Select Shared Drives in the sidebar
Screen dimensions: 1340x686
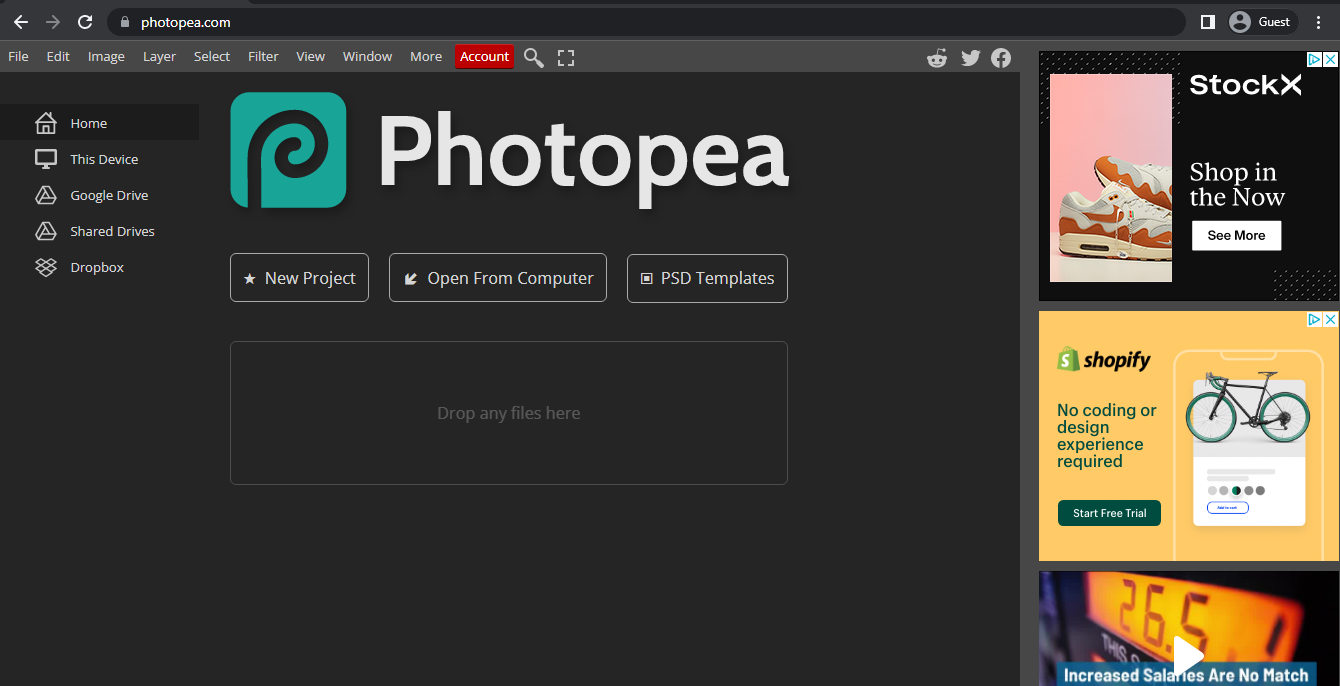(100, 231)
